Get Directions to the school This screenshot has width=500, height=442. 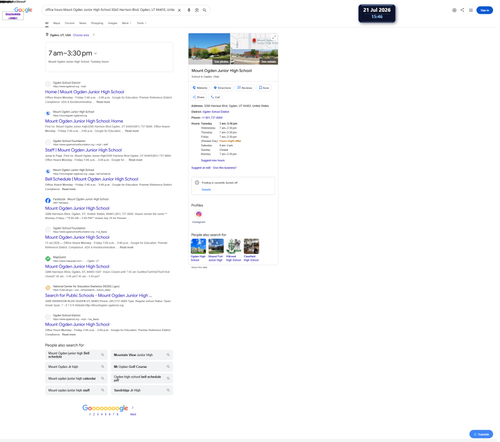[x=222, y=88]
